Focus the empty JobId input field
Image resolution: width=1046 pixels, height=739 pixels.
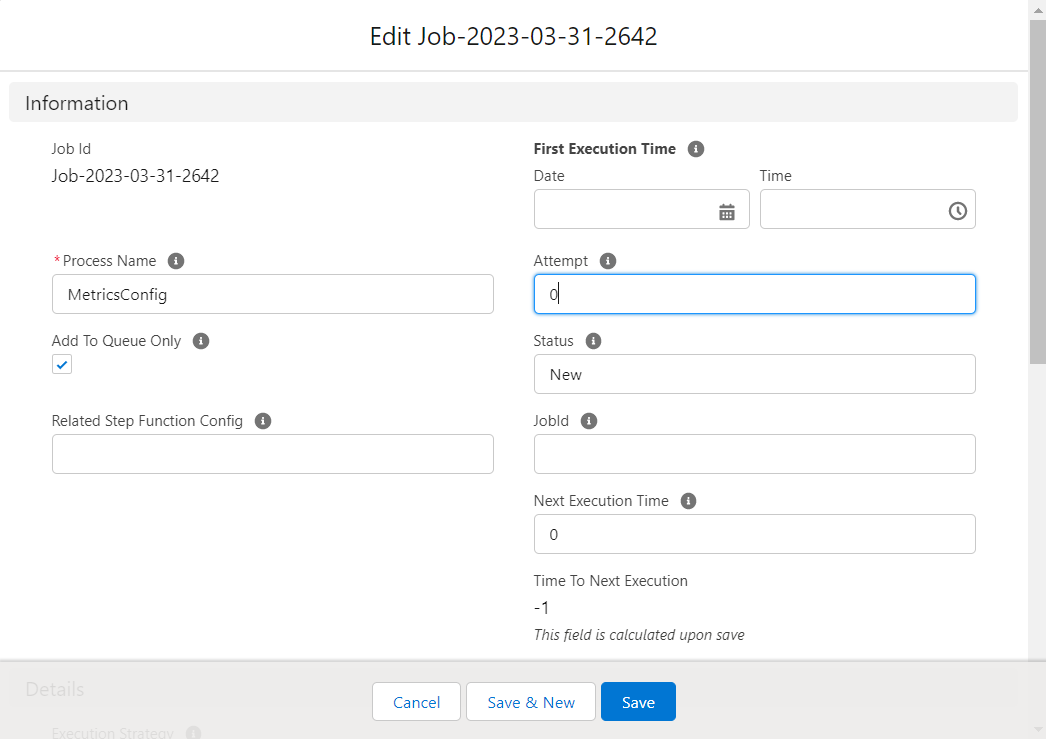(754, 454)
